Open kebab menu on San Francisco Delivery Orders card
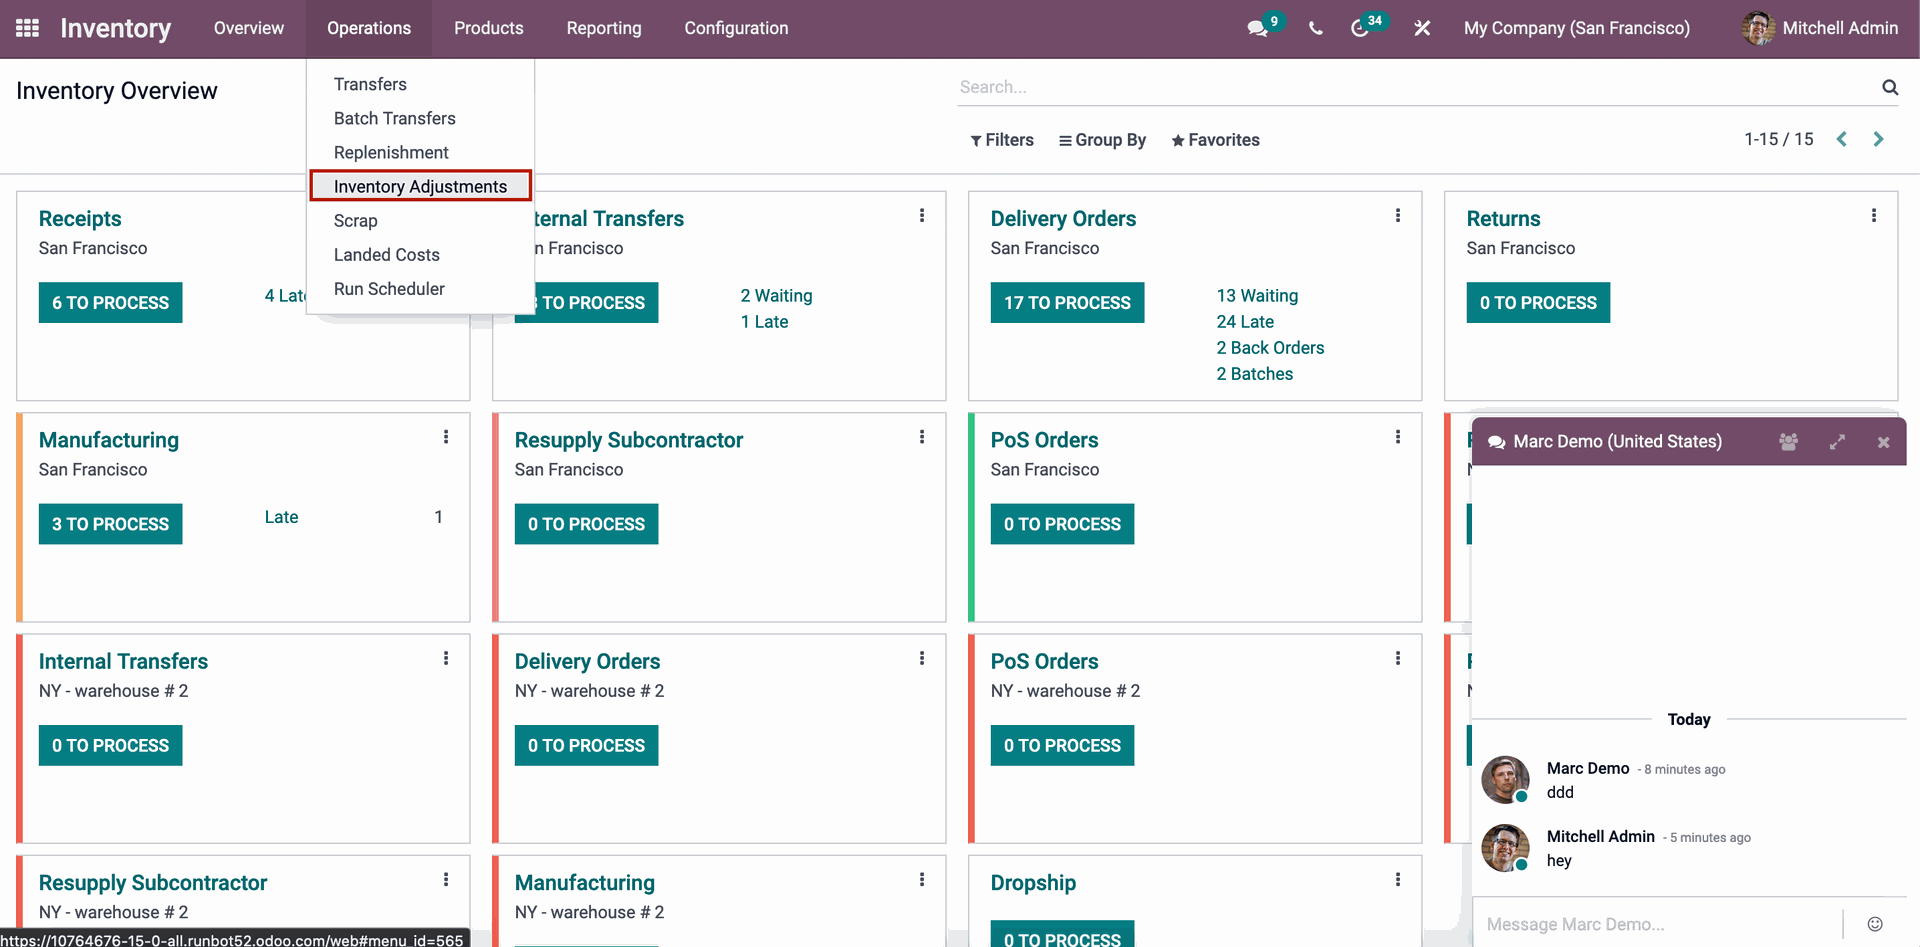Image resolution: width=1920 pixels, height=947 pixels. tap(1398, 215)
